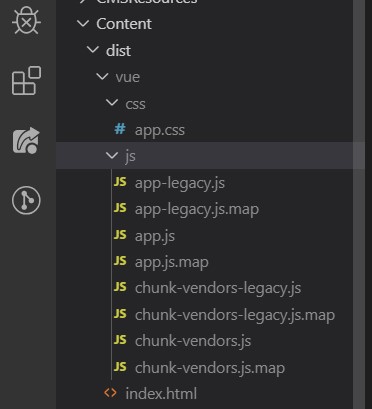This screenshot has height=409, width=372.
Task: Open the chunk-vendors-legacy.js.map file
Action: click(x=235, y=315)
